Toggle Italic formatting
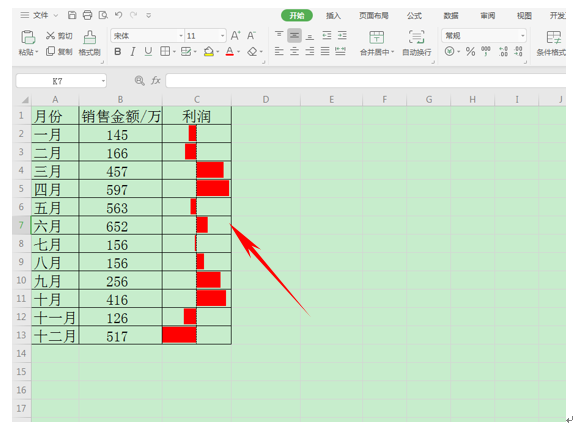The image size is (573, 429). 133,52
